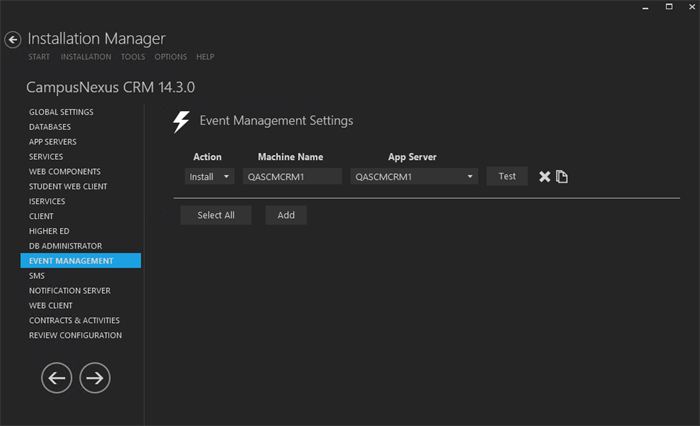Click the back arrow beside Installation Manager
Screen dimensions: 700x426
(x=12, y=40)
